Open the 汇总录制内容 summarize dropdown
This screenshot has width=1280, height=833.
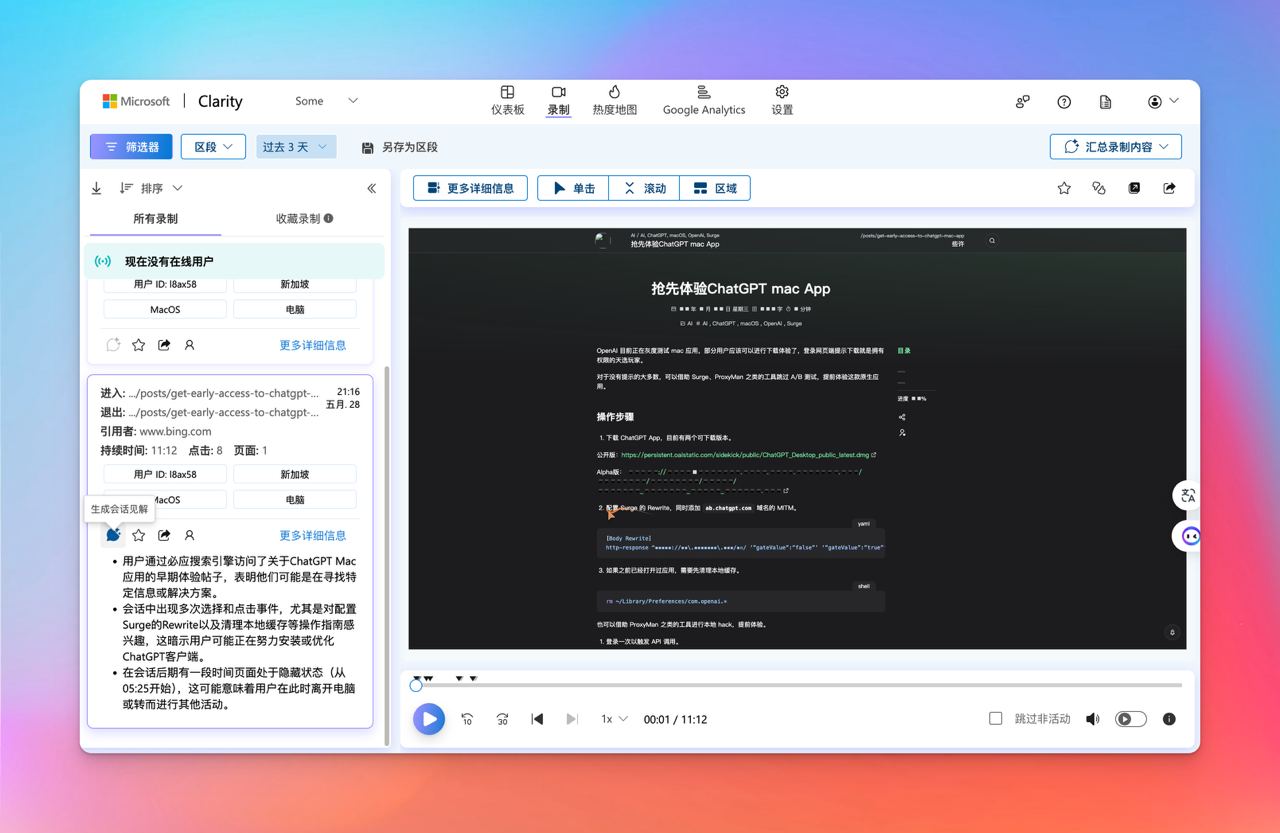point(1116,146)
